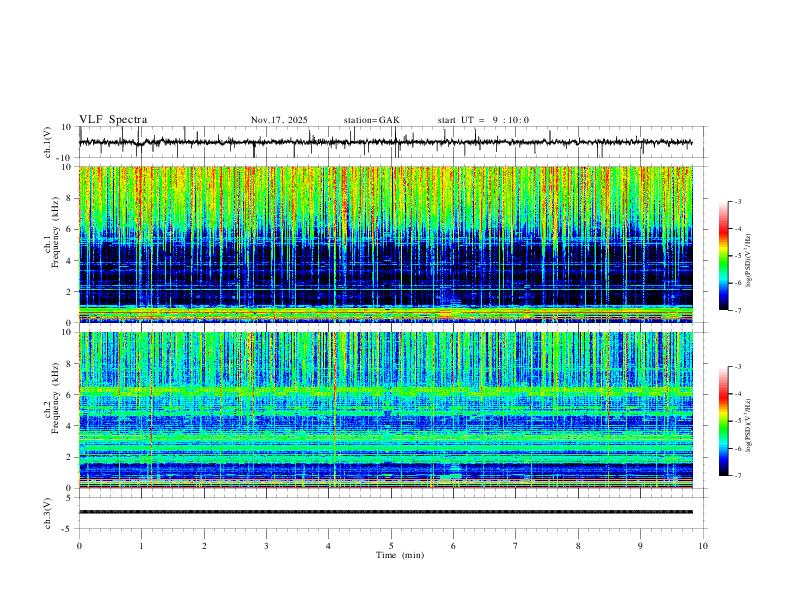Click the "6" kHz tick of ch.2 spectrogram
This screenshot has height=612, width=792.
click(x=69, y=395)
